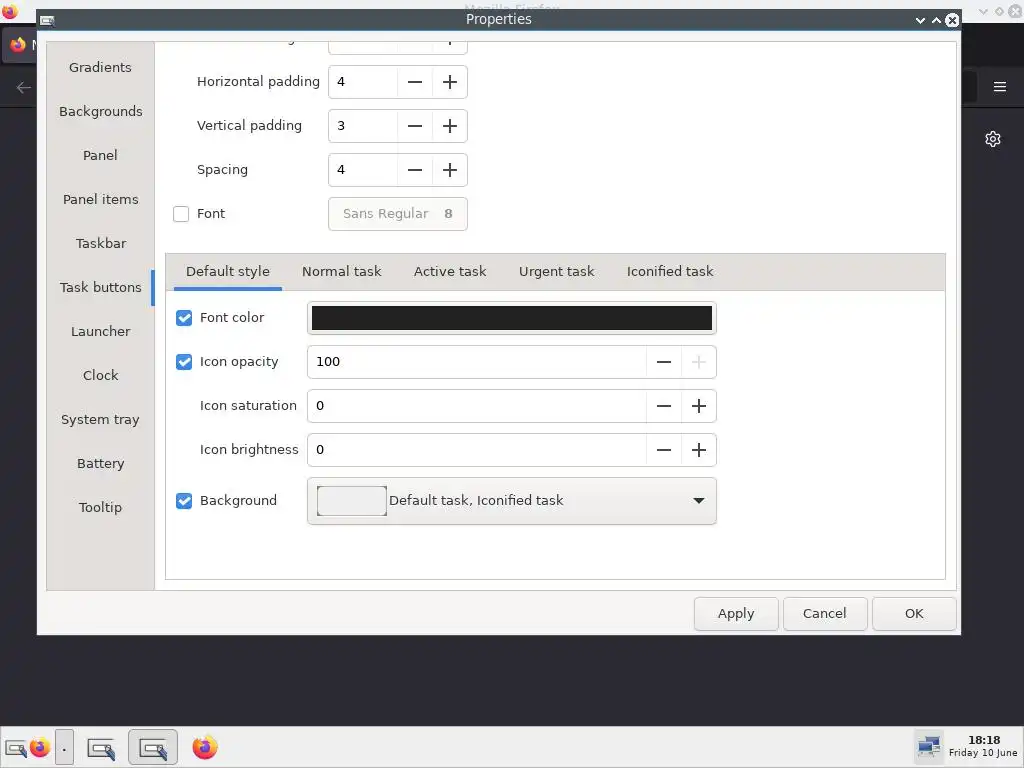Click Firefox back arrow behind the dialog
Viewport: 1024px width, 768px height.
point(24,88)
